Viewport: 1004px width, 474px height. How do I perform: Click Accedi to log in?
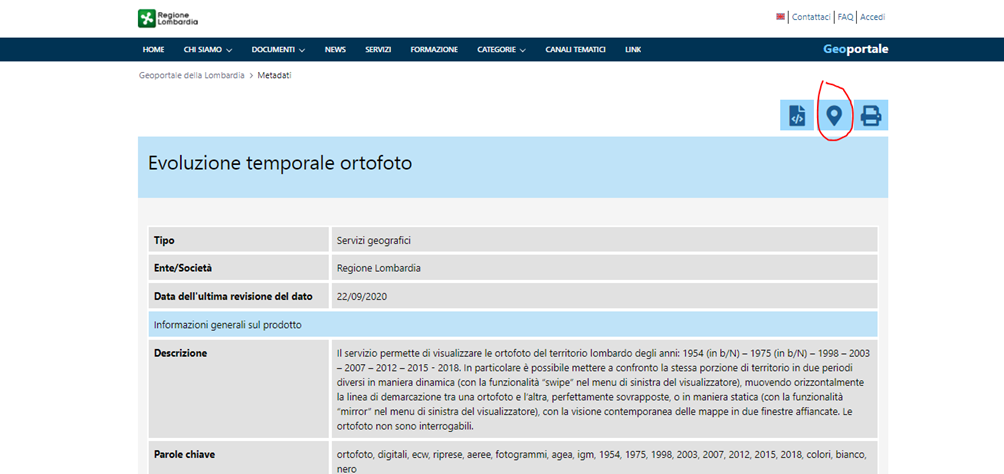coord(872,17)
